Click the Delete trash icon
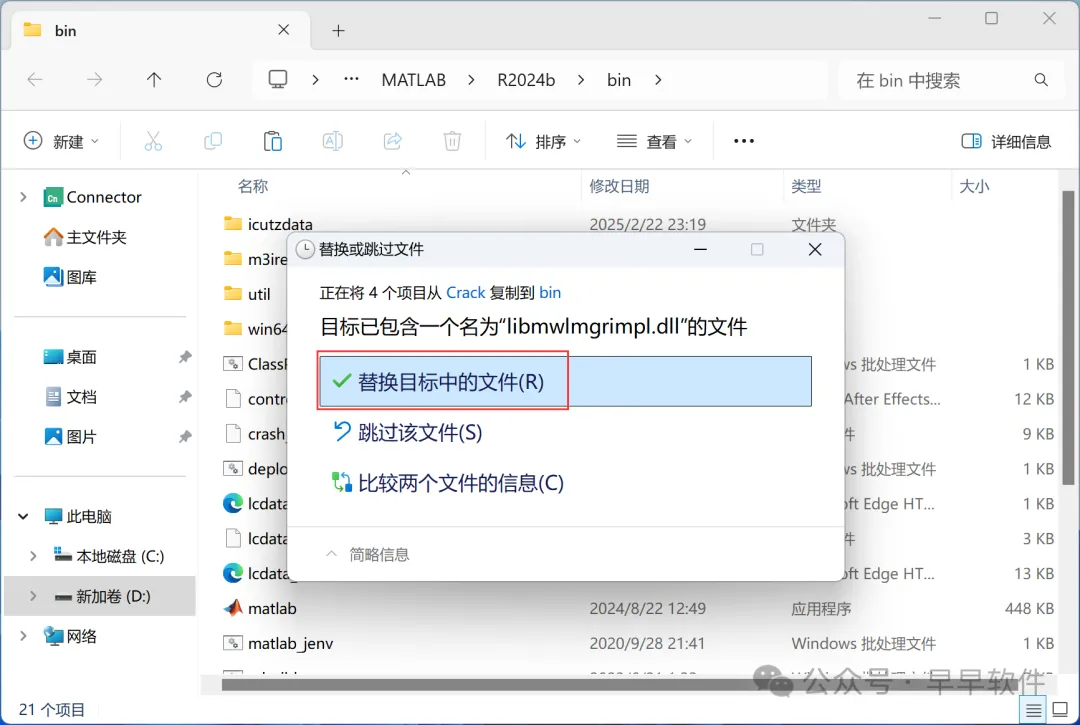The width and height of the screenshot is (1080, 725). coord(452,141)
